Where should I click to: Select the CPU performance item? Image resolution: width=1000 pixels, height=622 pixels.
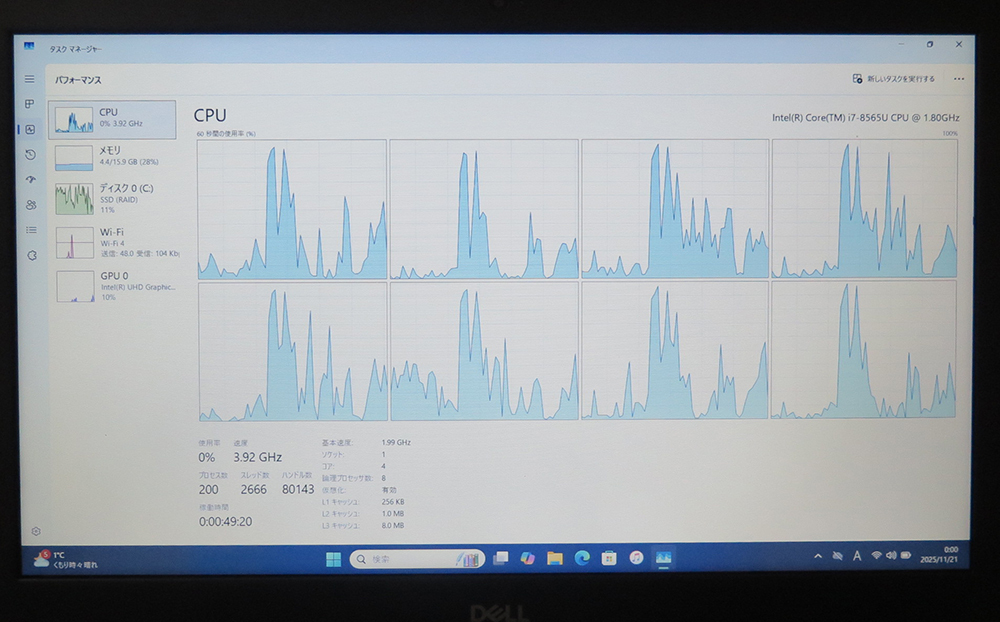click(112, 119)
